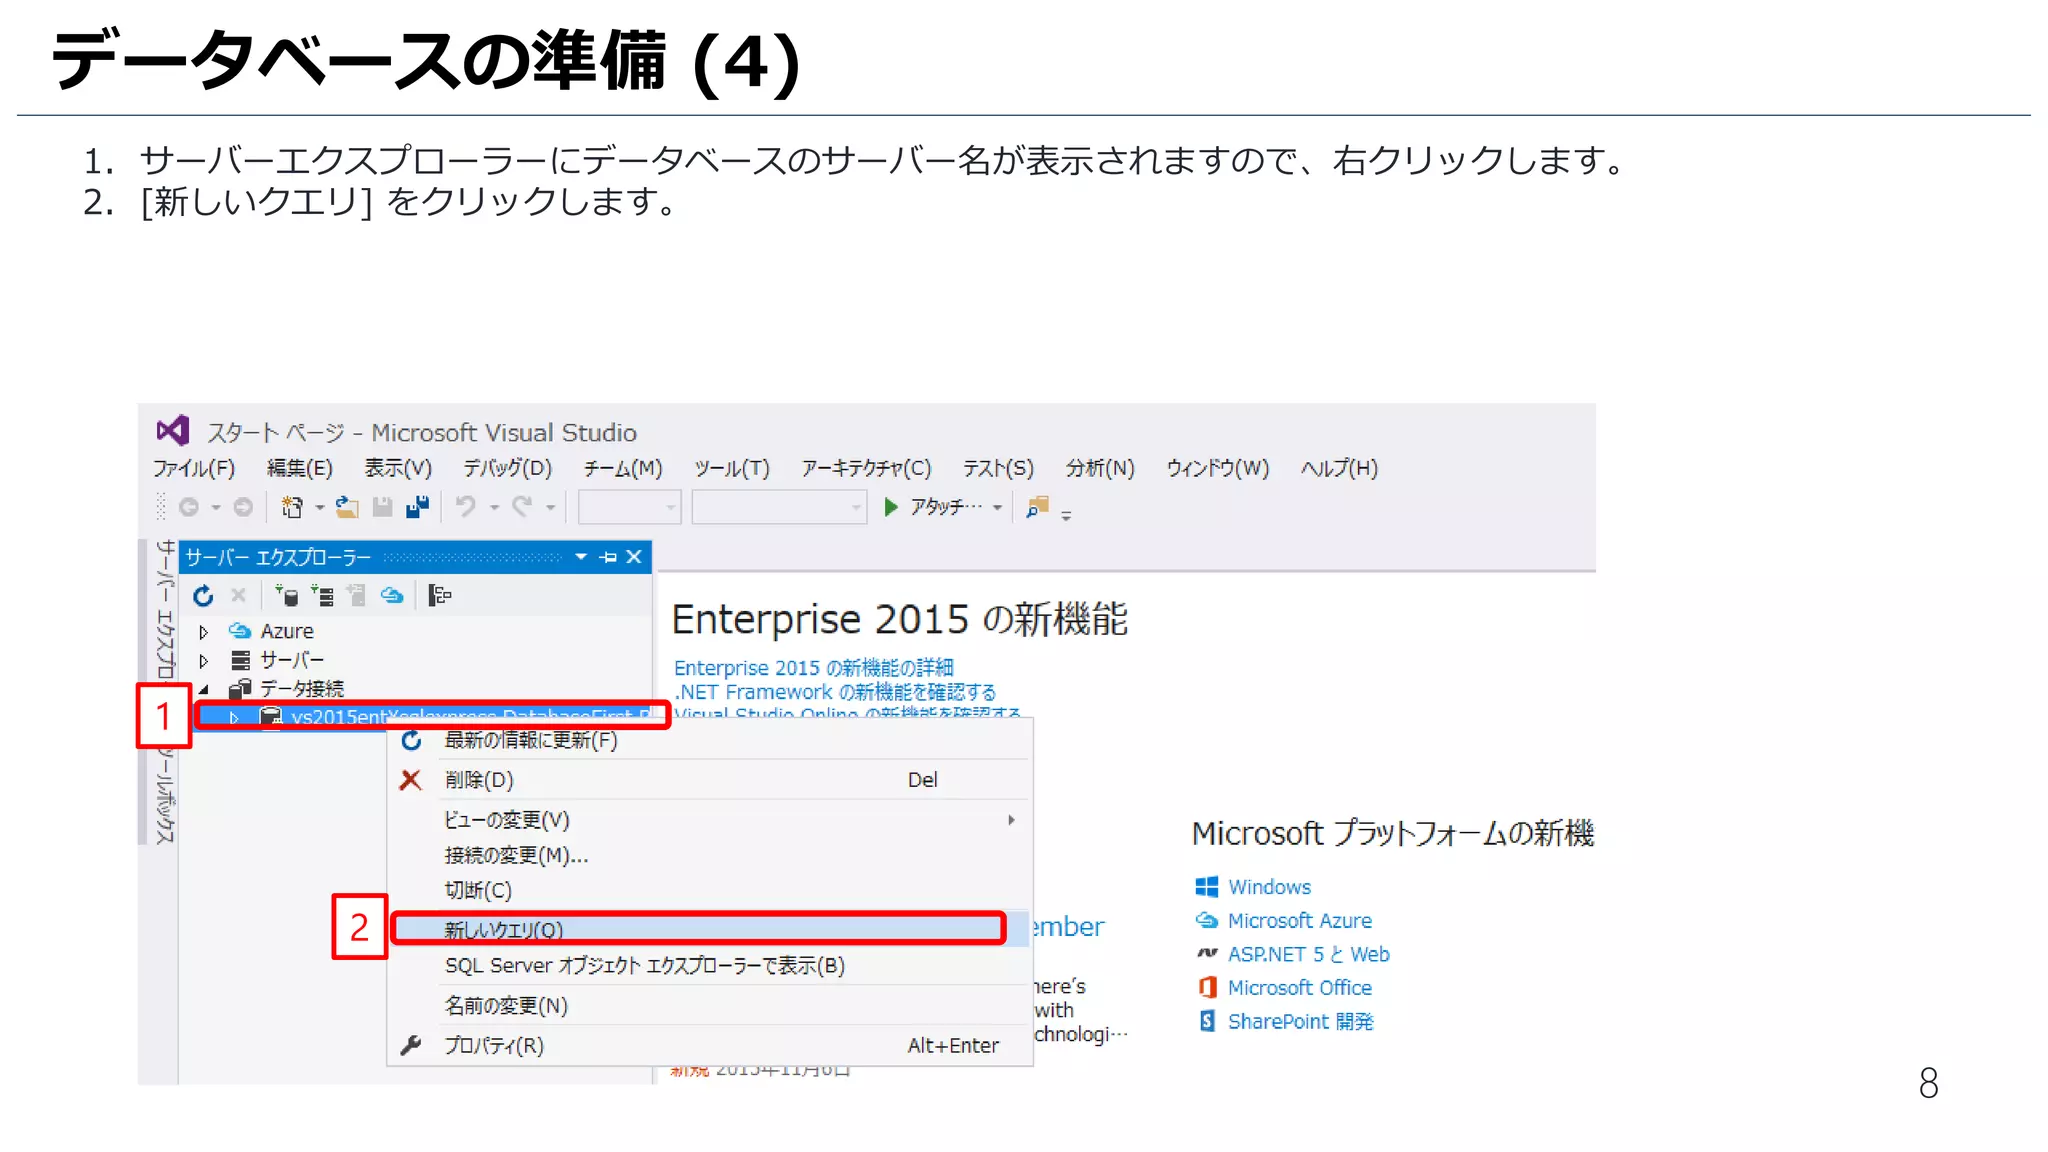The width and height of the screenshot is (2048, 1152).
Task: Choose 新しいクエリ(Q) in context menu
Action: (710, 929)
